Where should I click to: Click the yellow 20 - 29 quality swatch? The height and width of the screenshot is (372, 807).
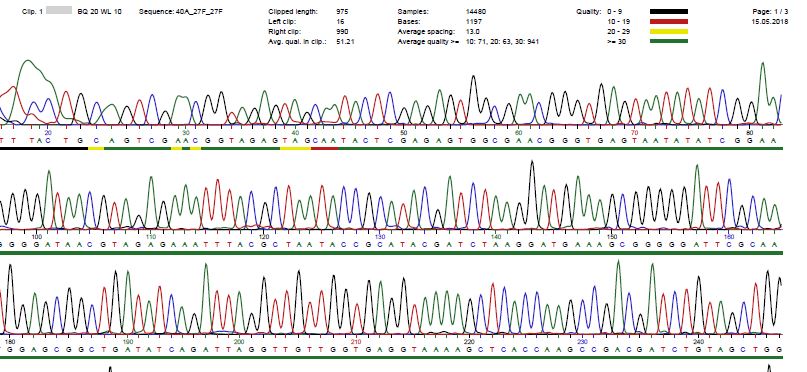pyautogui.click(x=669, y=31)
